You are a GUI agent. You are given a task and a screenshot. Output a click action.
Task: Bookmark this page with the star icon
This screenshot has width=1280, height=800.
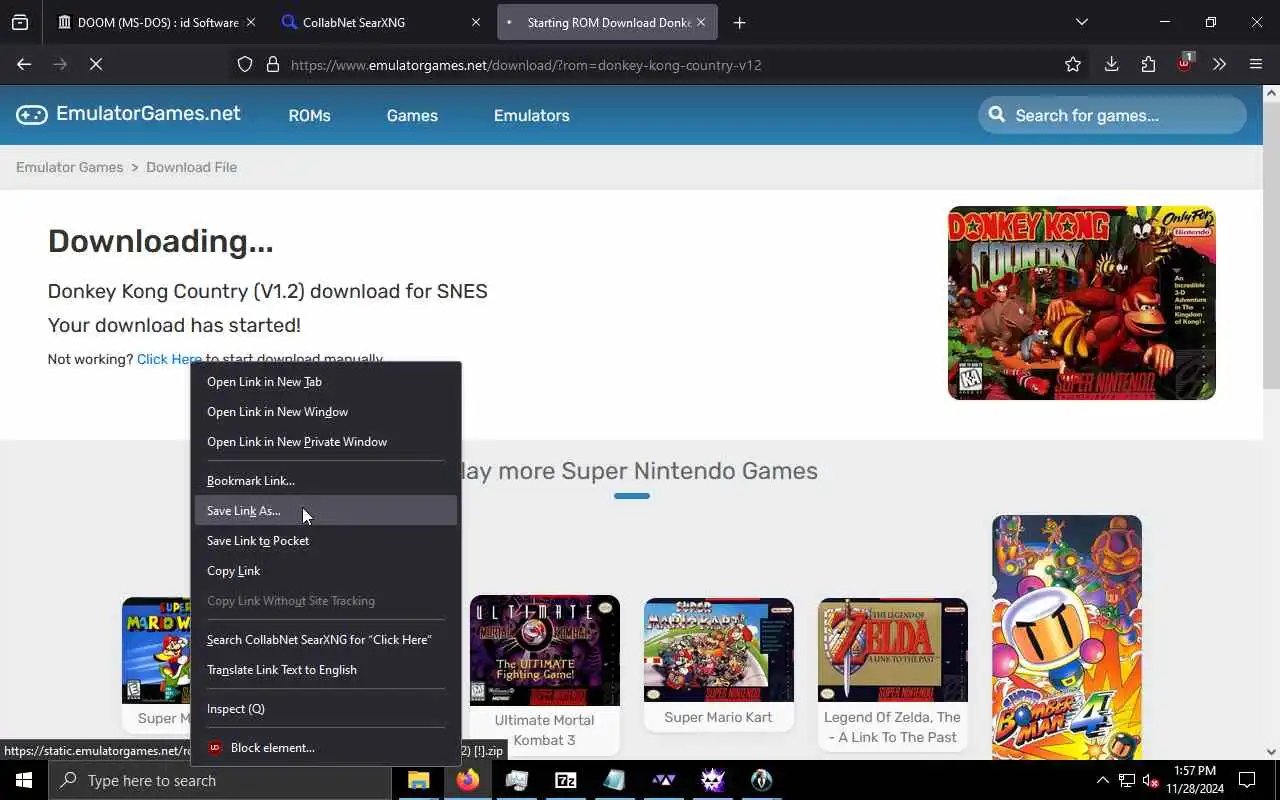click(x=1073, y=65)
